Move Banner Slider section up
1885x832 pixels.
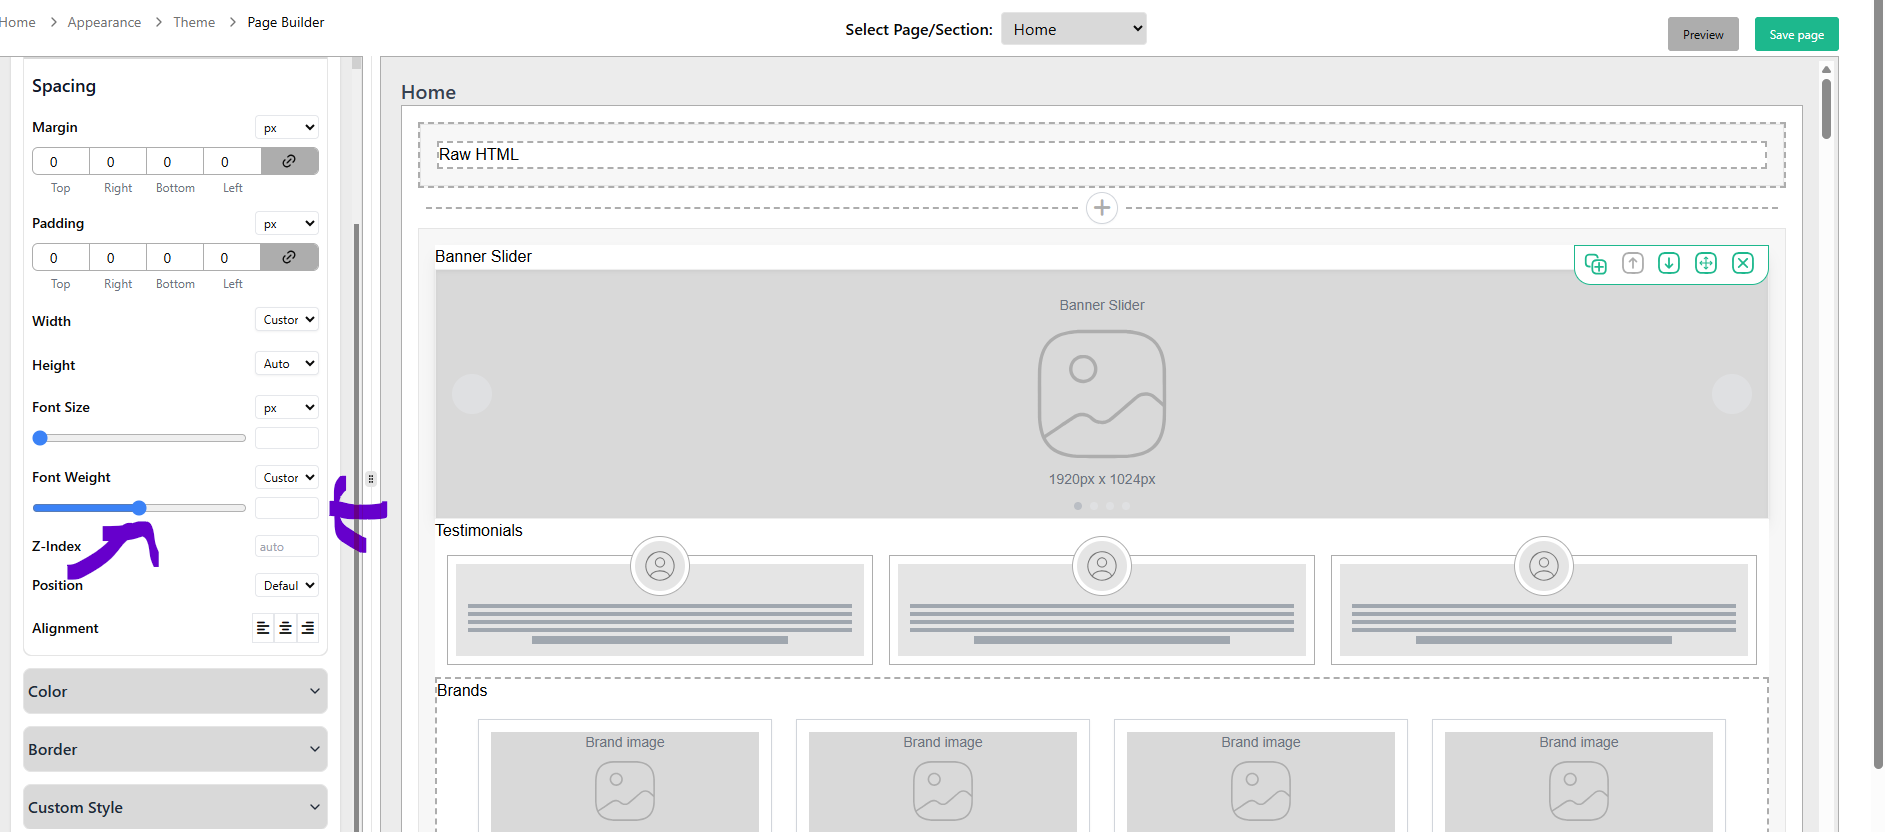(x=1633, y=263)
